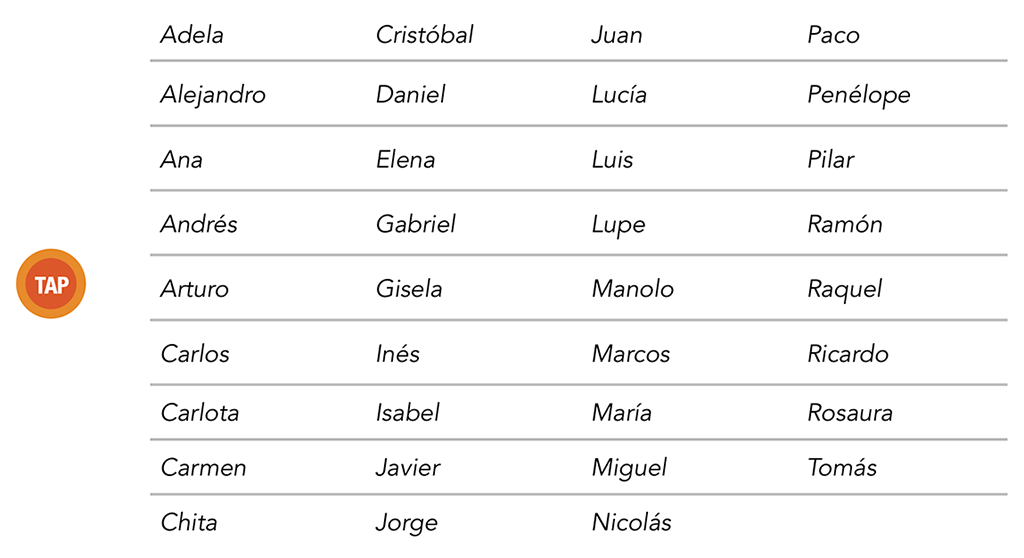Choose the name Daniel
The width and height of the screenshot is (1024, 558).
pyautogui.click(x=410, y=95)
